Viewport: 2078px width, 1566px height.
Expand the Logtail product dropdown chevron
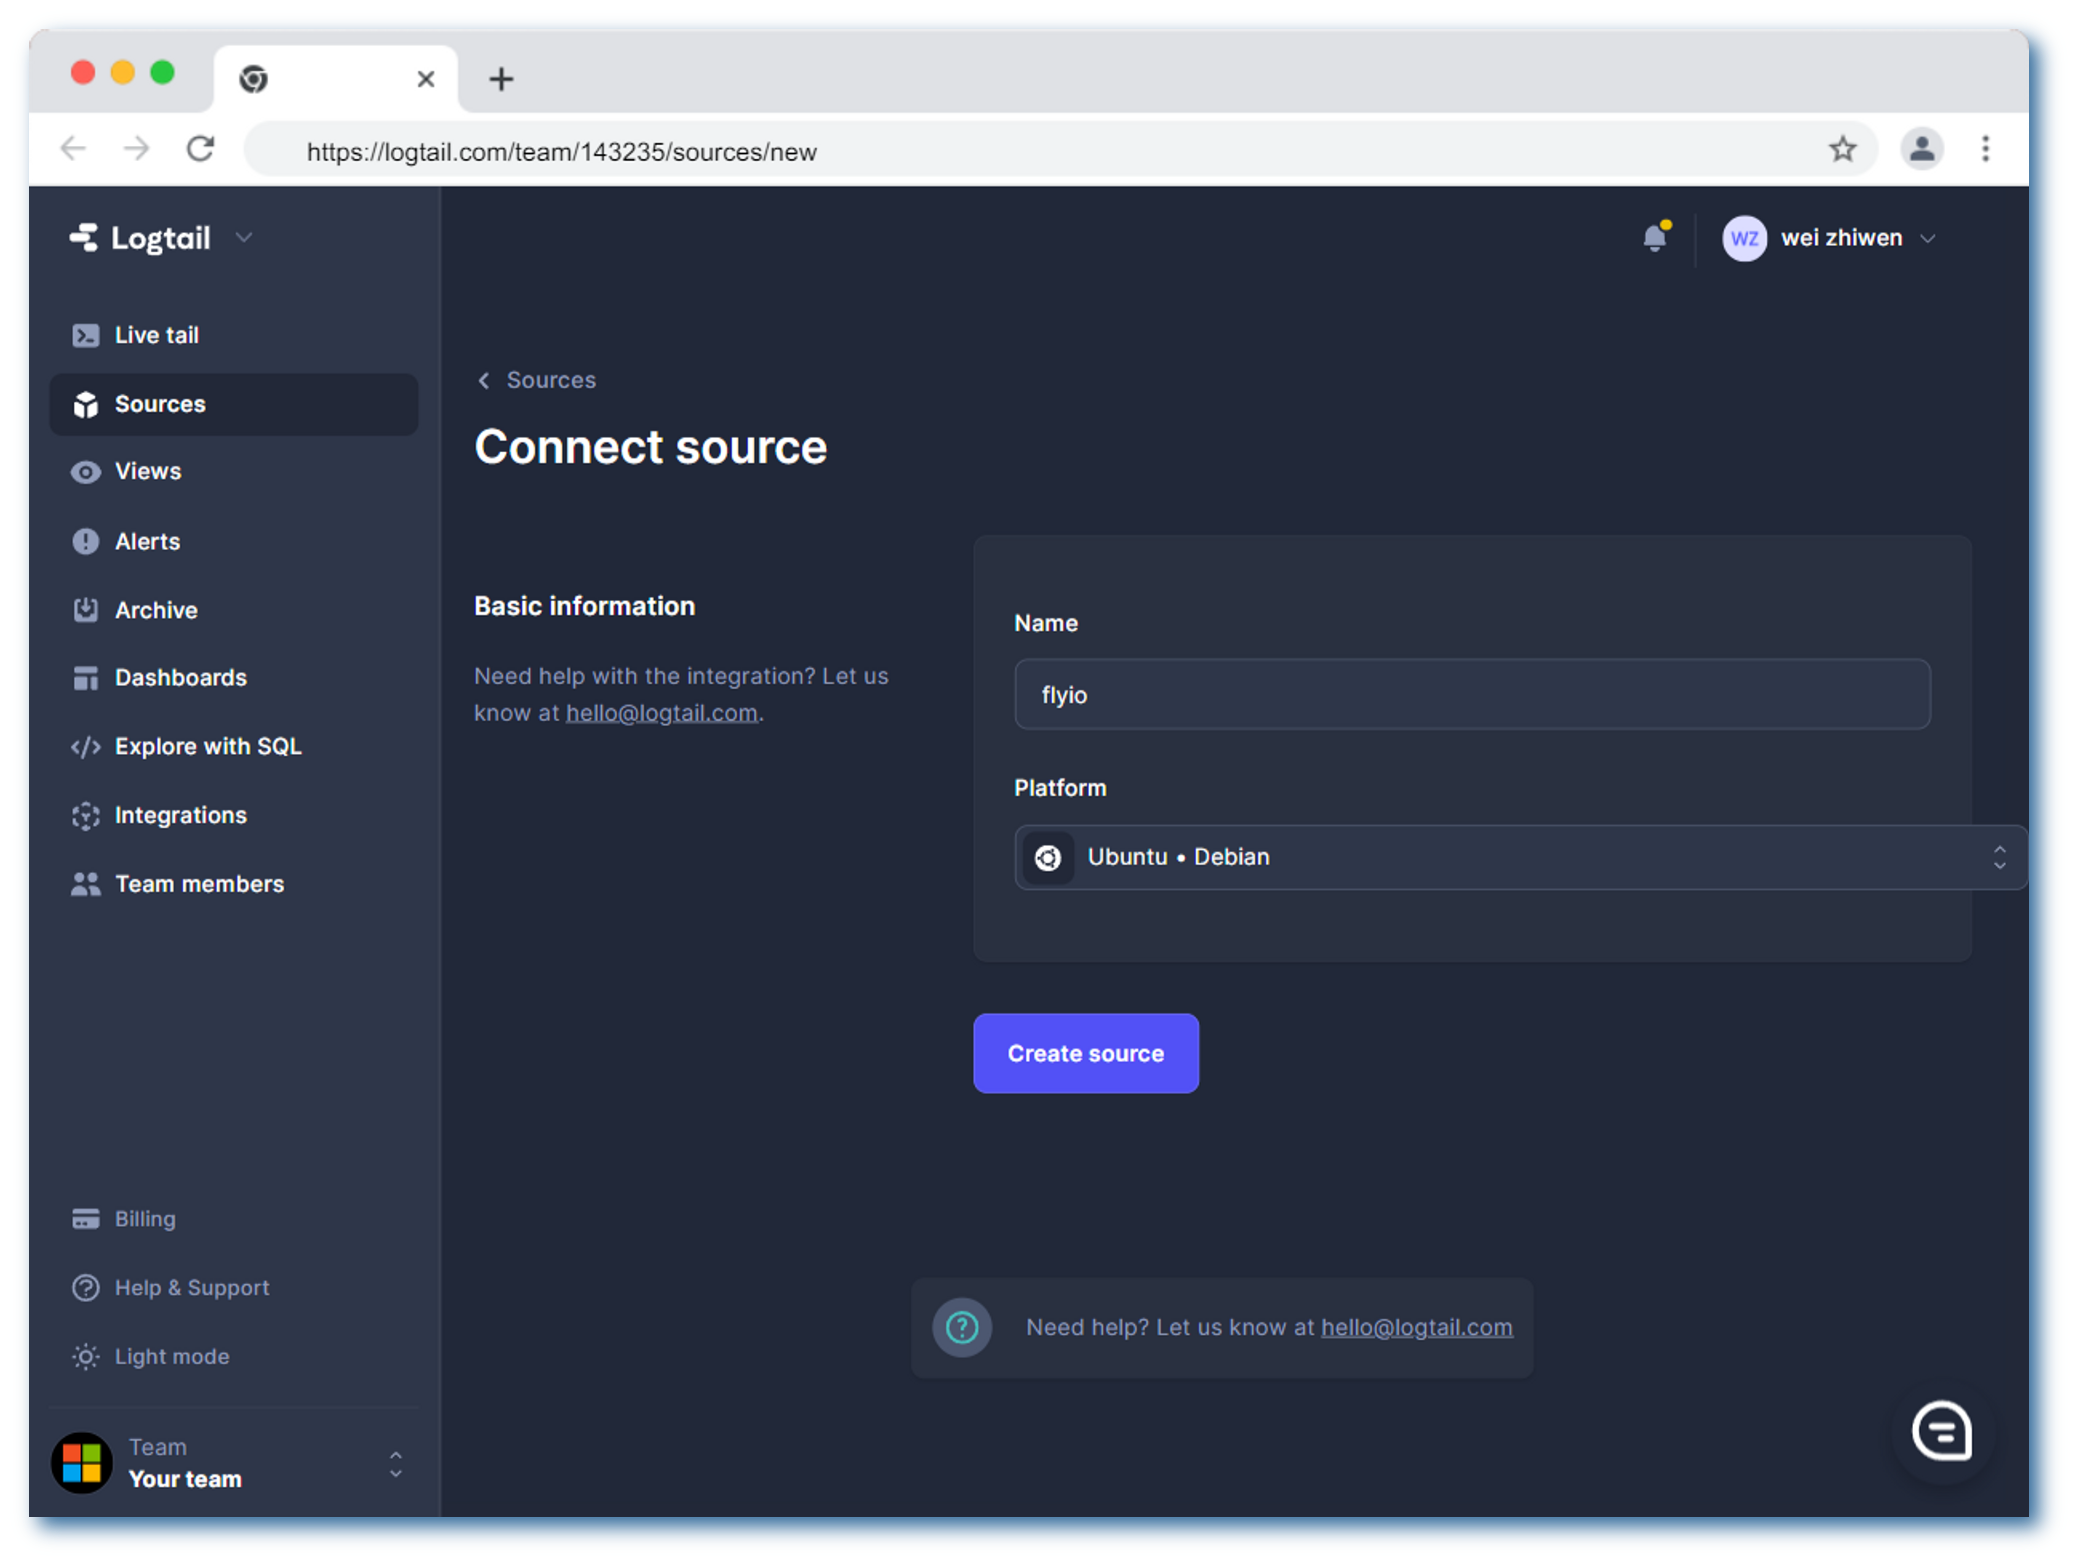(244, 238)
